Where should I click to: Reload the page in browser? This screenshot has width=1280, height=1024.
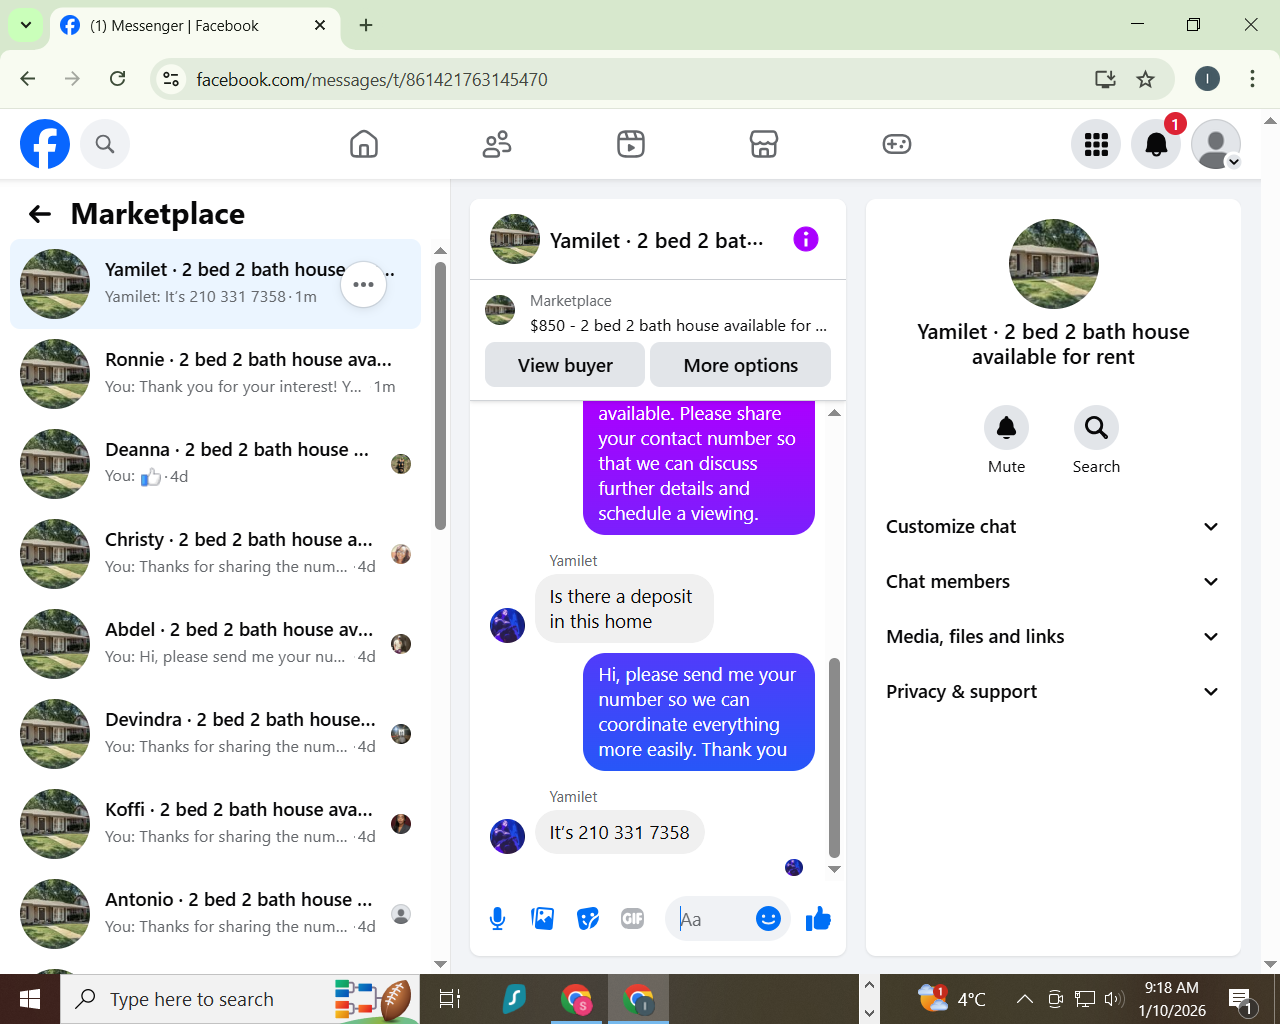click(x=117, y=79)
